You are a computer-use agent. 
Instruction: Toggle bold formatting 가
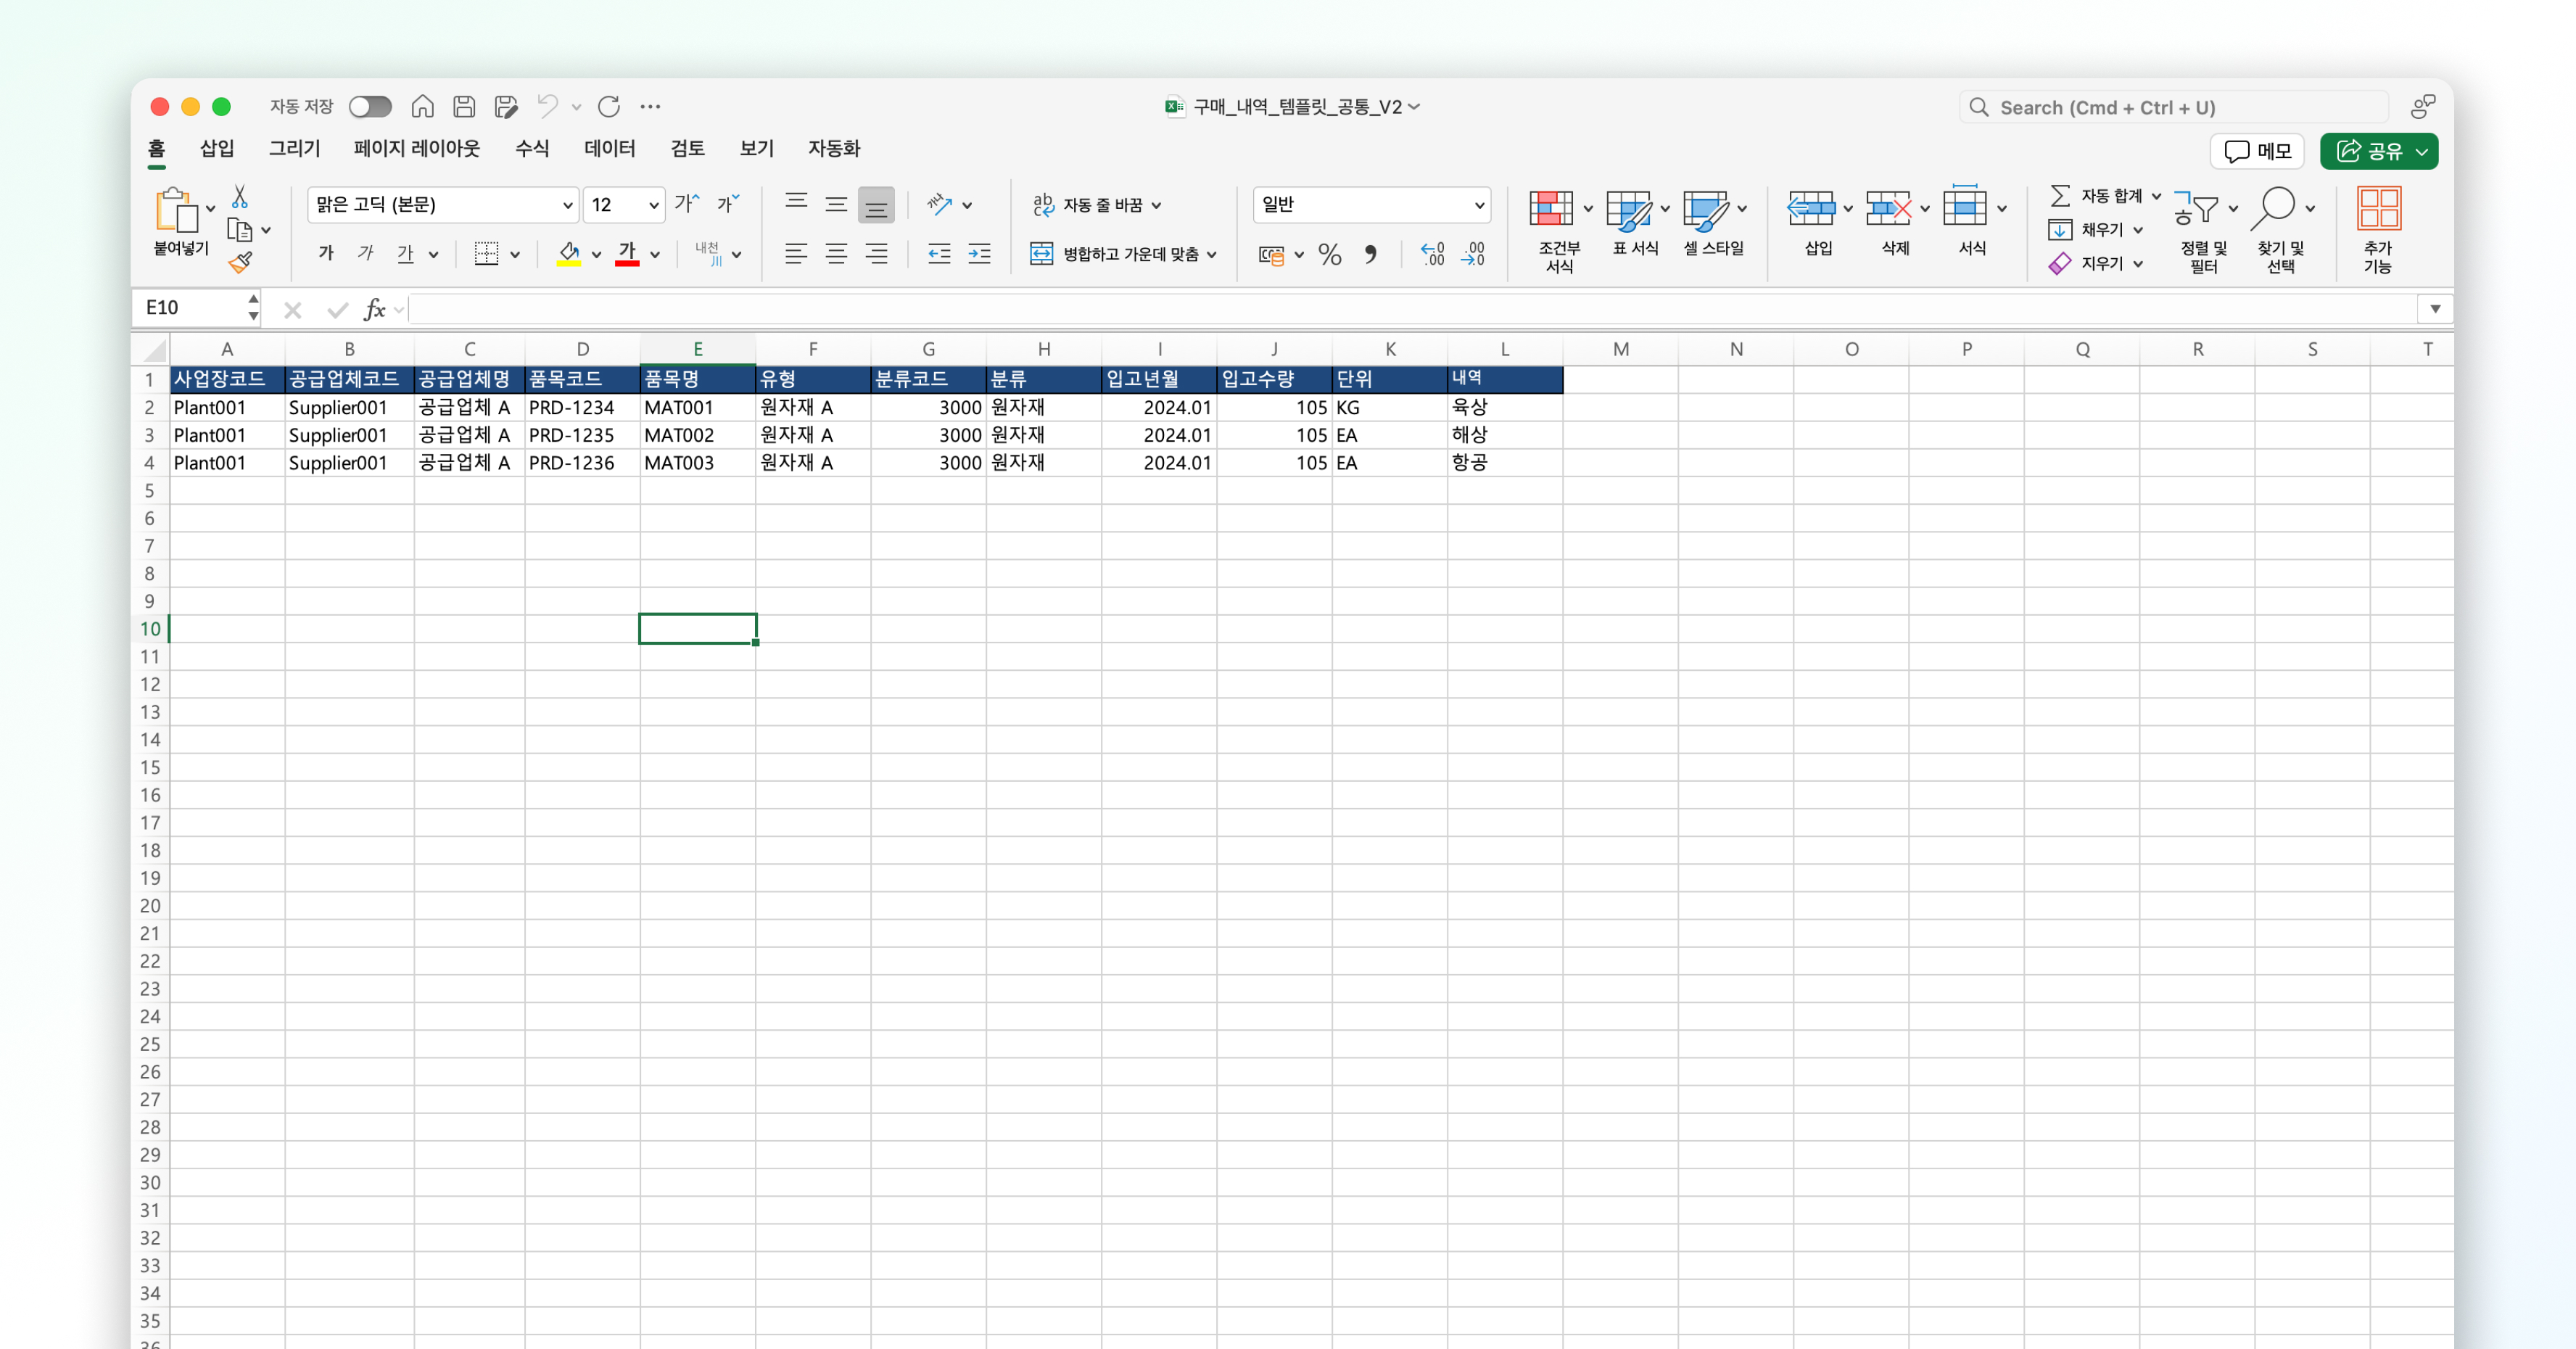(326, 254)
